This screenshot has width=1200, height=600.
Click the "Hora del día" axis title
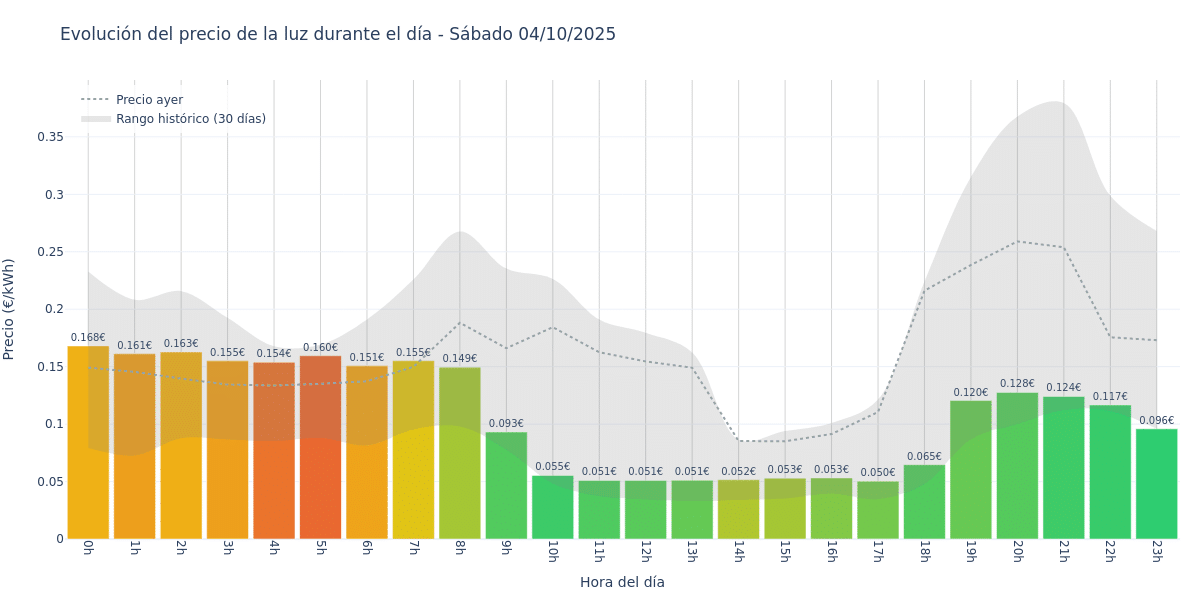[622, 582]
